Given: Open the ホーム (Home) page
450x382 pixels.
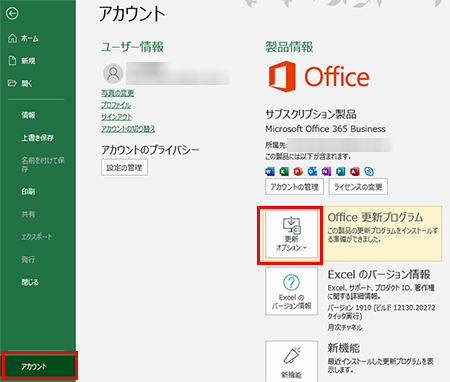Looking at the screenshot, I should tap(23, 38).
